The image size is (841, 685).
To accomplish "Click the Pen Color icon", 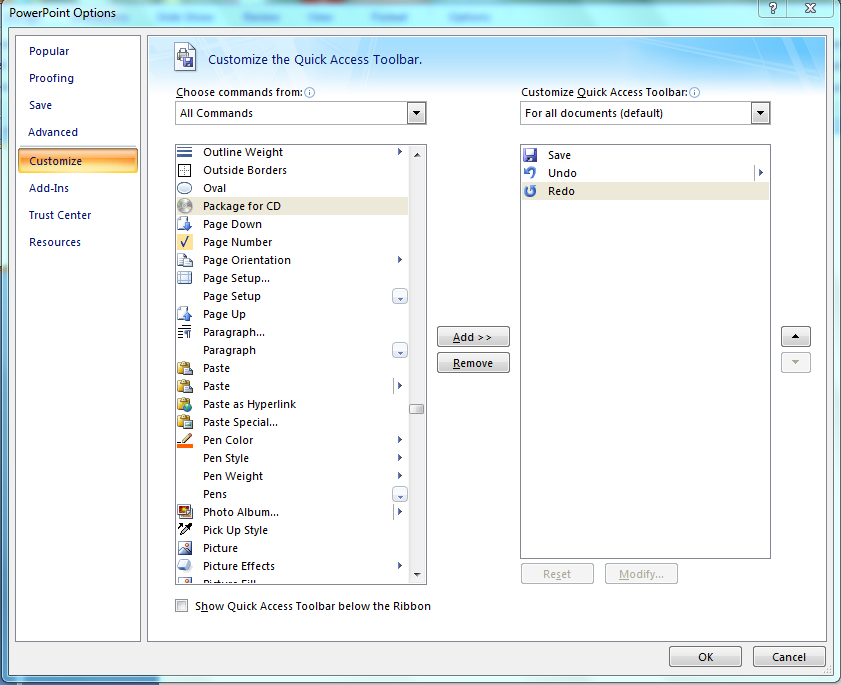I will pyautogui.click(x=185, y=440).
